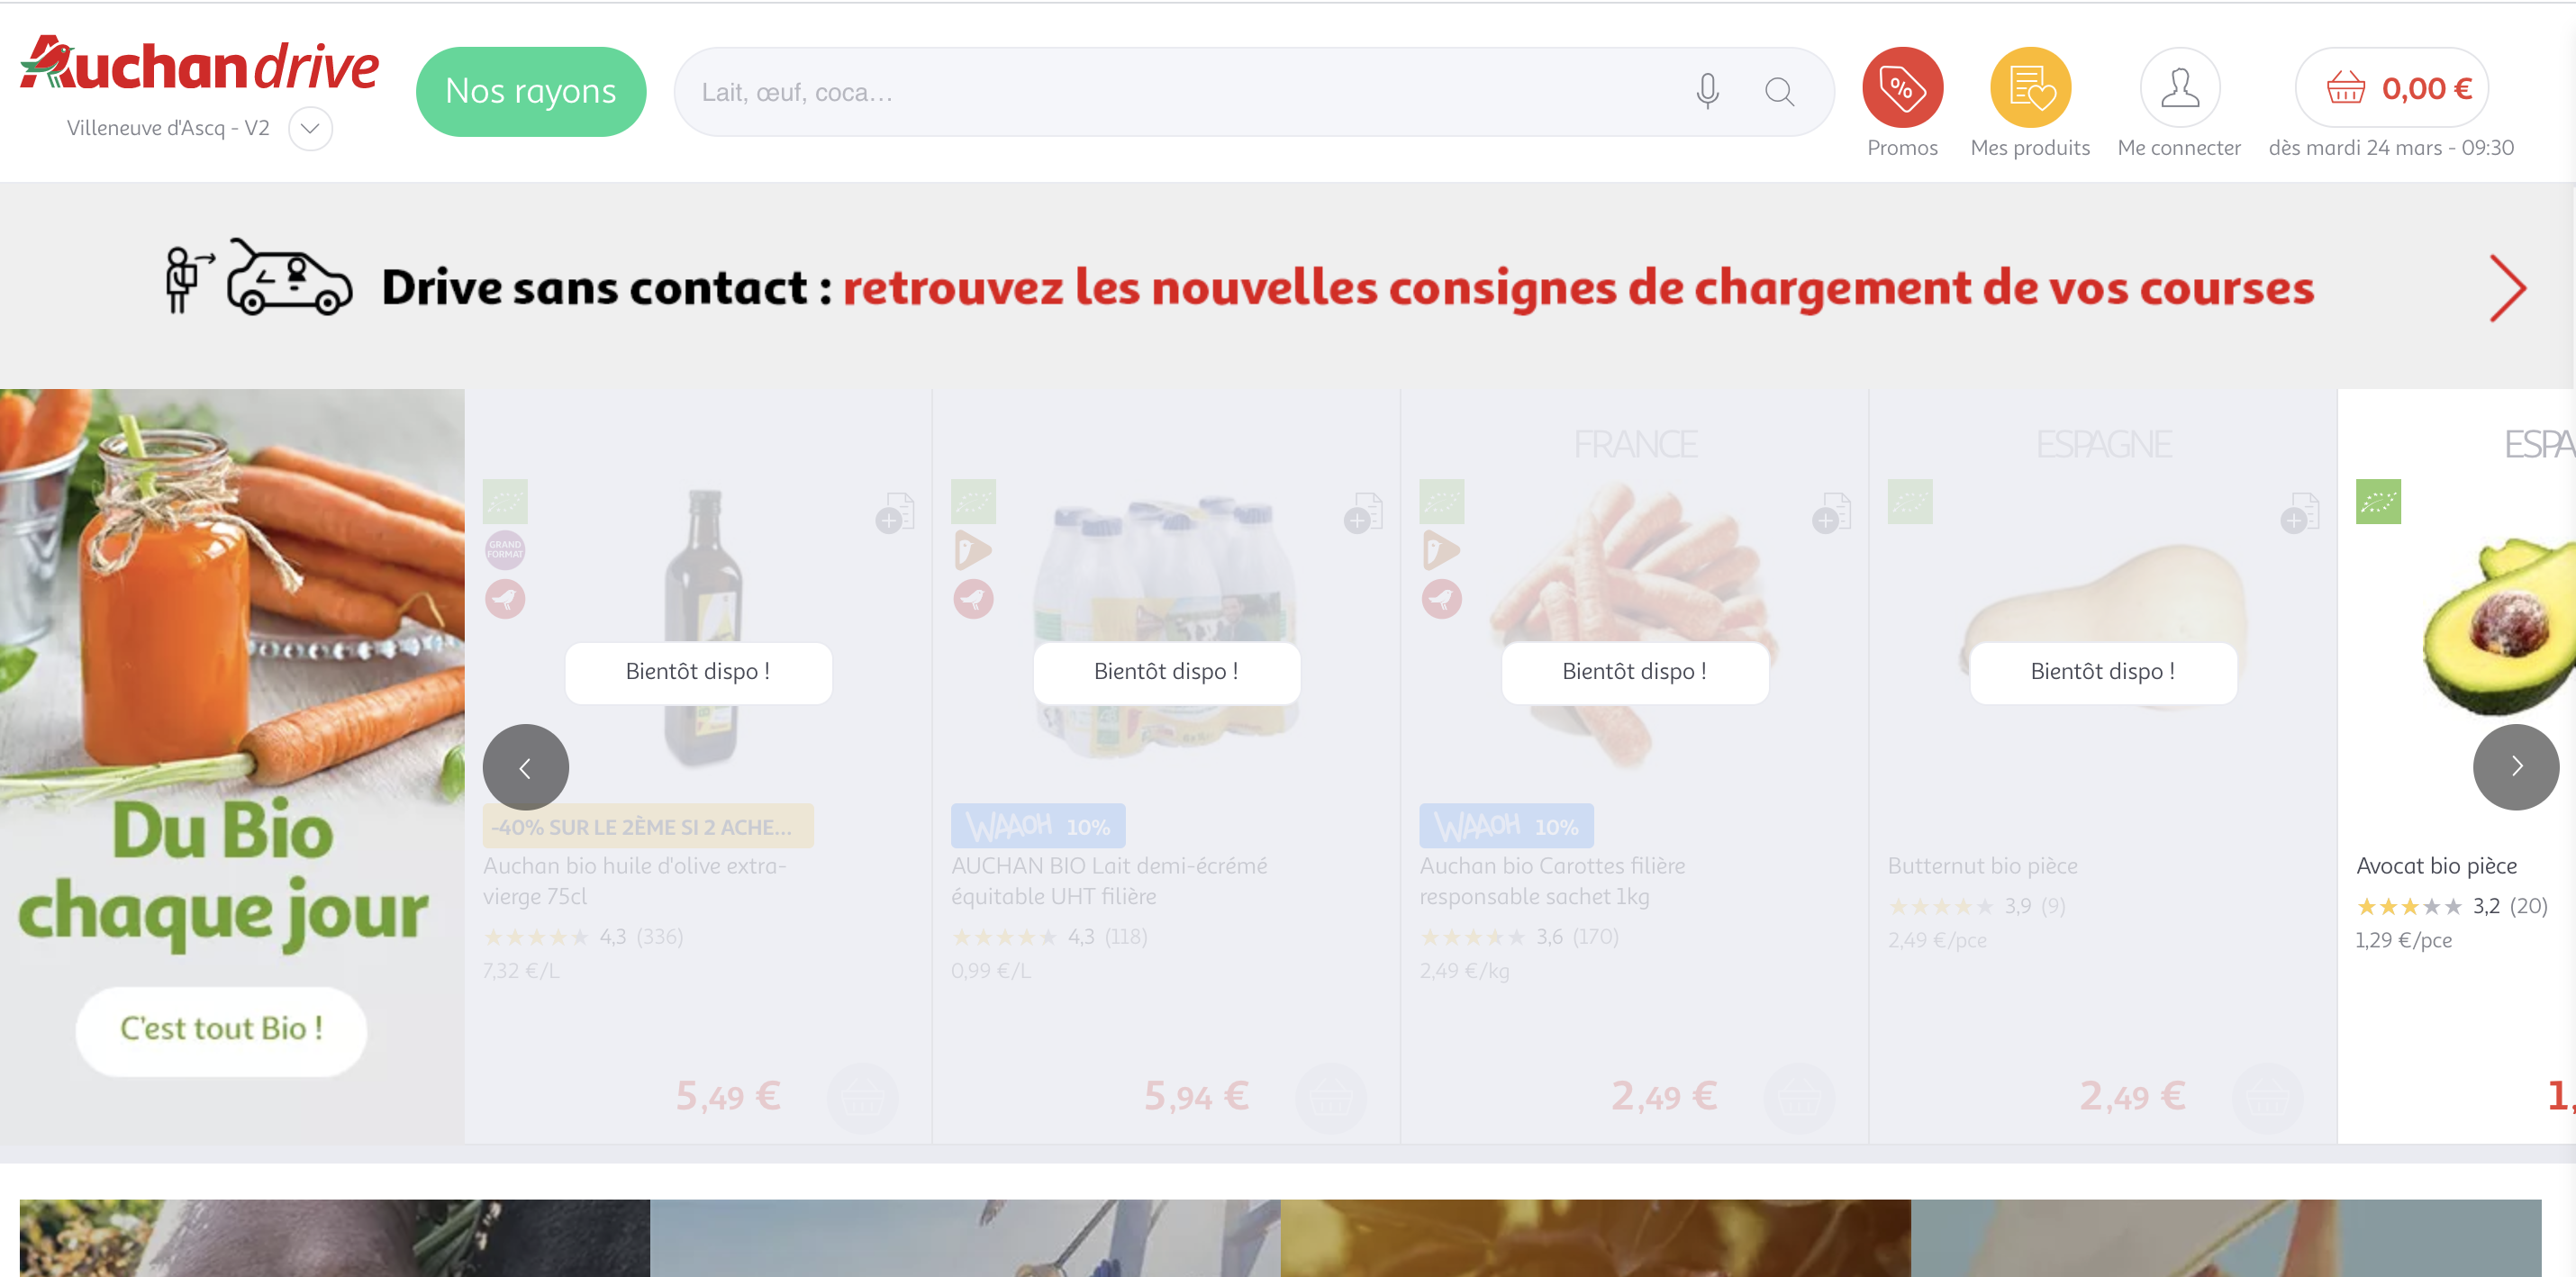Add Butternut bio to list icon

click(x=2299, y=513)
